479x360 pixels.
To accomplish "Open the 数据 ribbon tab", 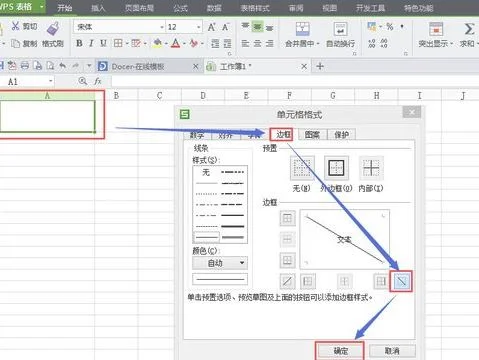I will (214, 8).
